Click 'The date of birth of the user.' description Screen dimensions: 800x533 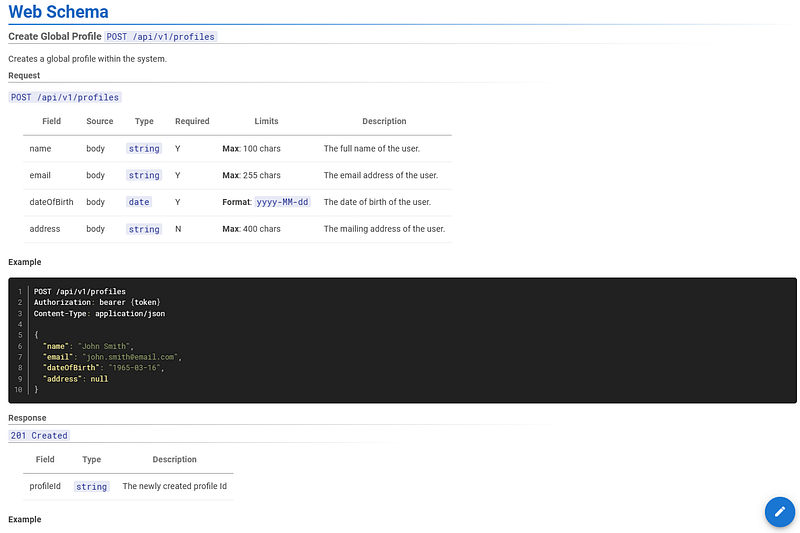coord(377,202)
